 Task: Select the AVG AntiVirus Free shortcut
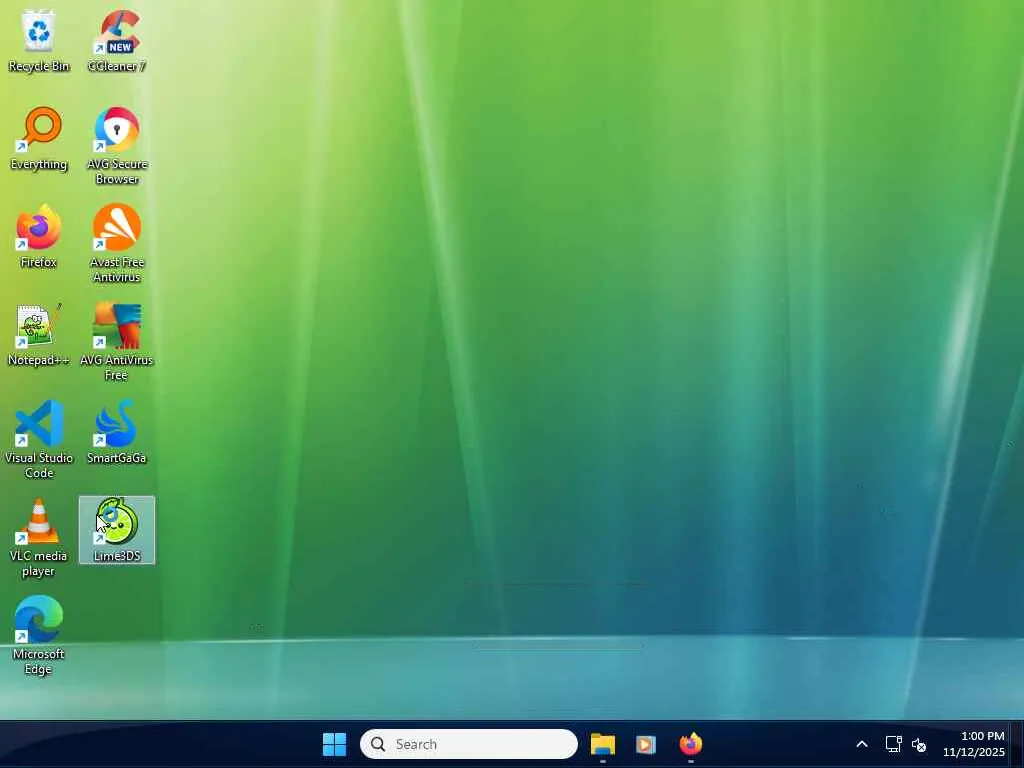pyautogui.click(x=117, y=342)
